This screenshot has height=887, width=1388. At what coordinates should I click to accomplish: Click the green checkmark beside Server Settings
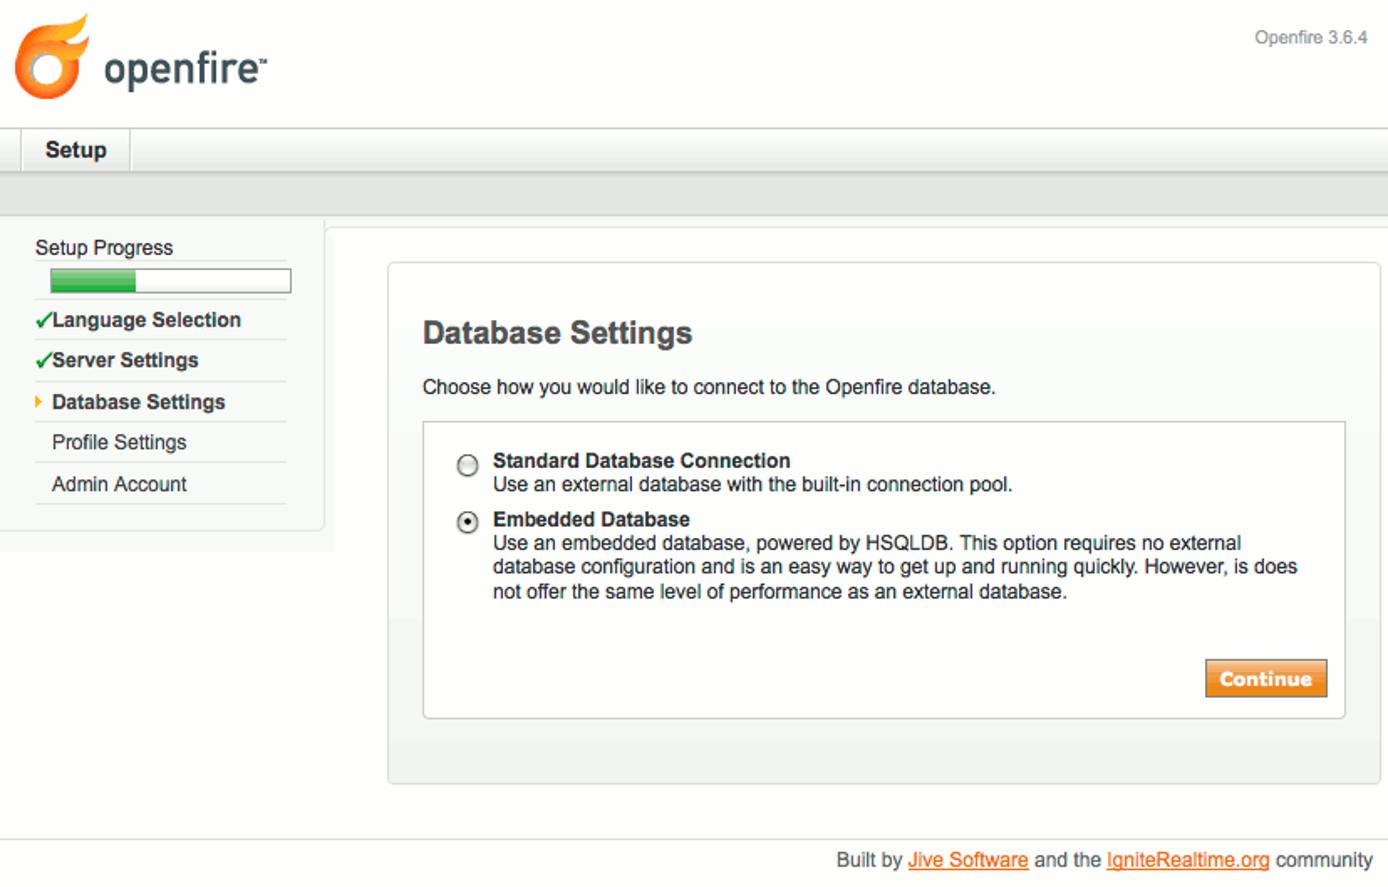click(42, 360)
